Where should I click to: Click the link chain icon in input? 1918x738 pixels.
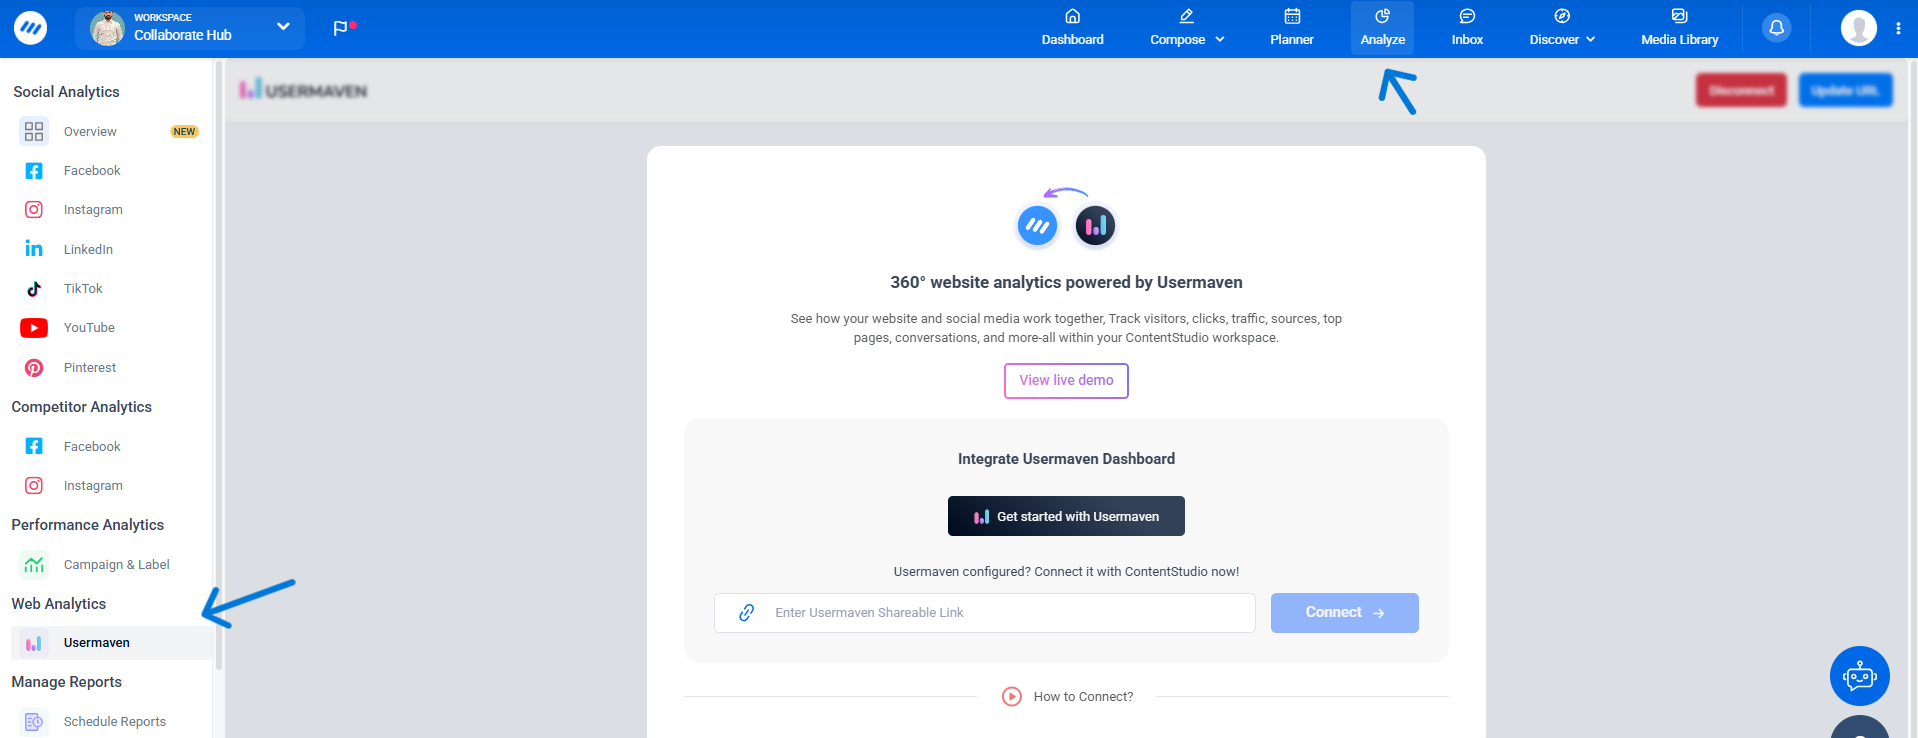(746, 613)
